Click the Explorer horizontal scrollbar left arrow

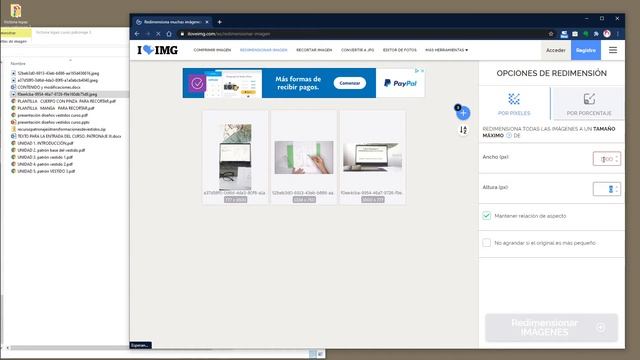[x=8, y=348]
